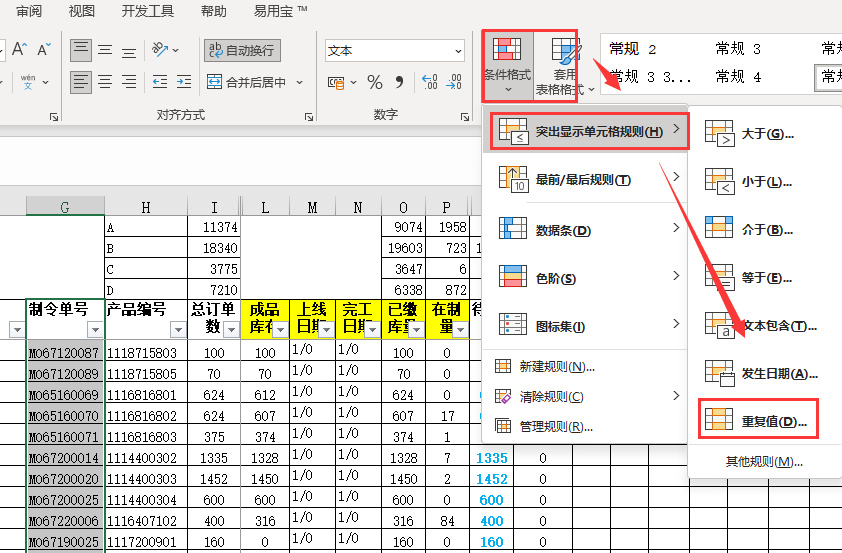Select the Equal To (等于) rule

763,278
